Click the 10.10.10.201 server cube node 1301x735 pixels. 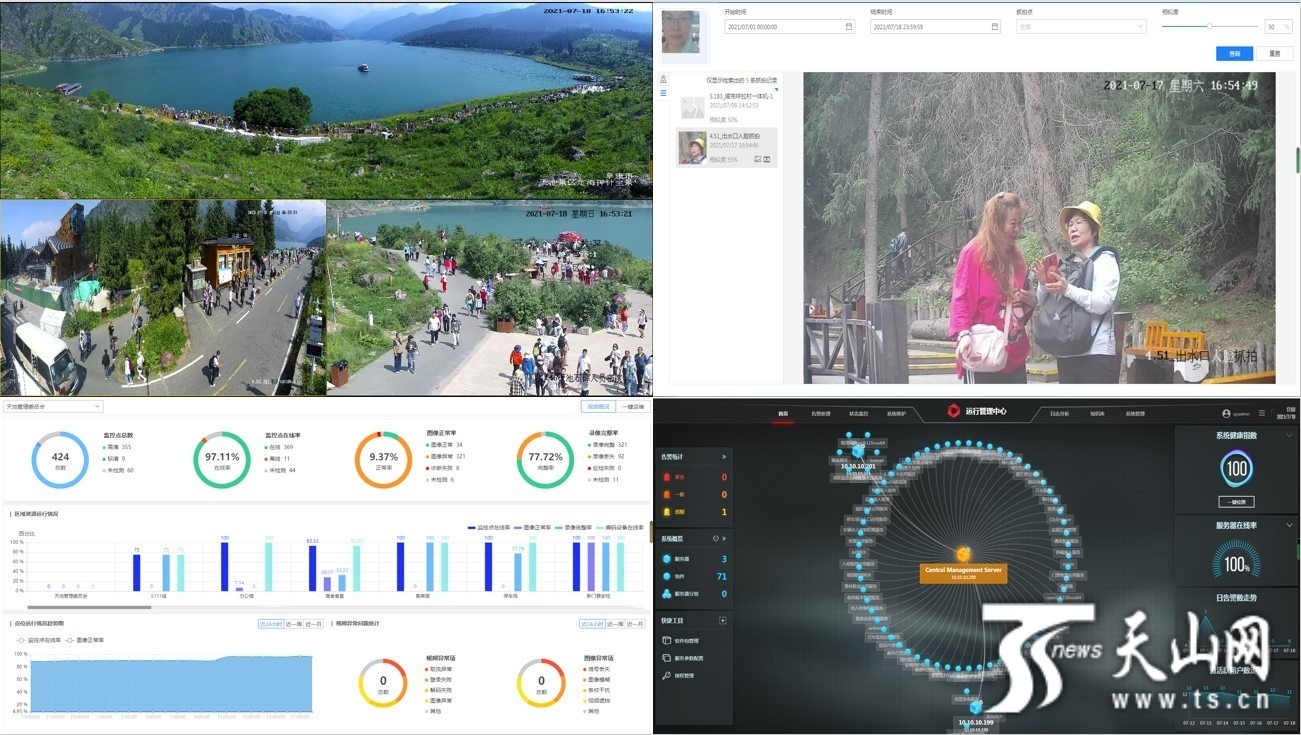click(857, 452)
